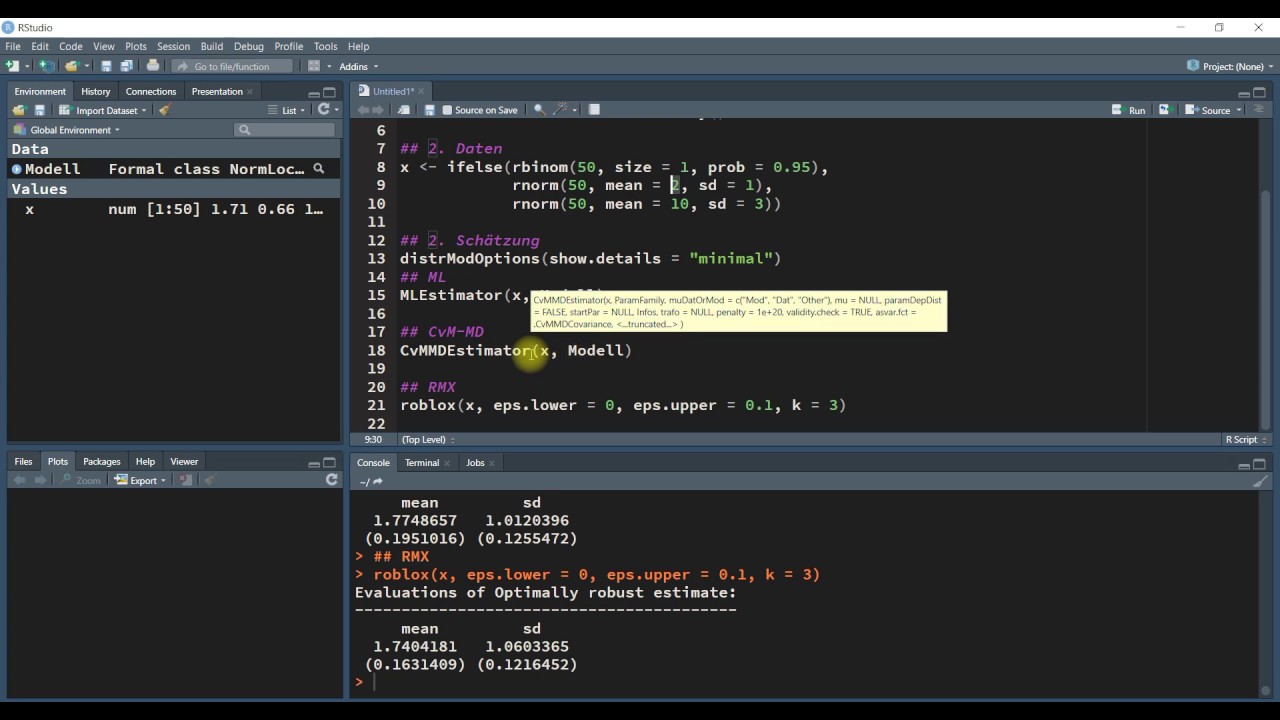Open Import Dataset dropdown
The width and height of the screenshot is (1280, 720).
click(102, 110)
